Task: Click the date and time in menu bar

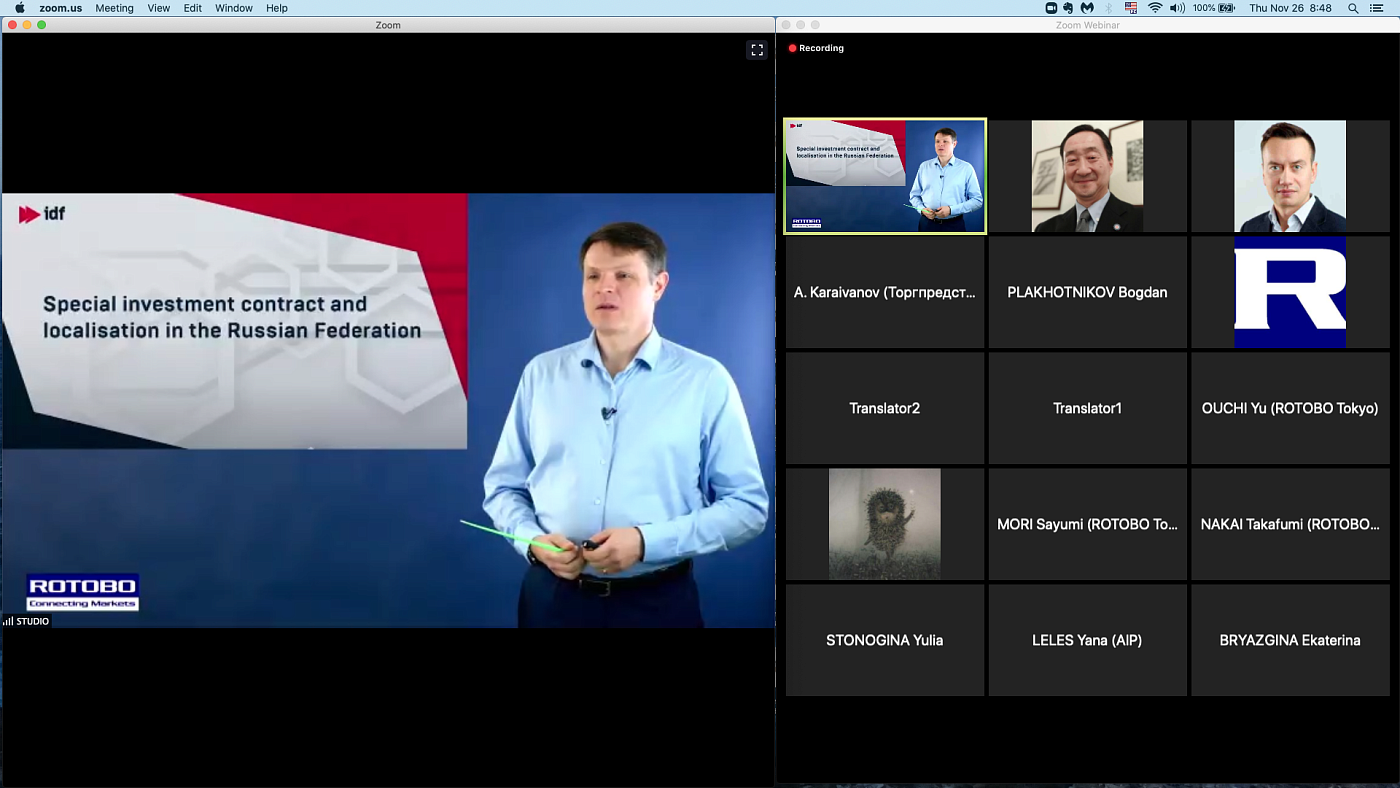Action: point(1290,8)
